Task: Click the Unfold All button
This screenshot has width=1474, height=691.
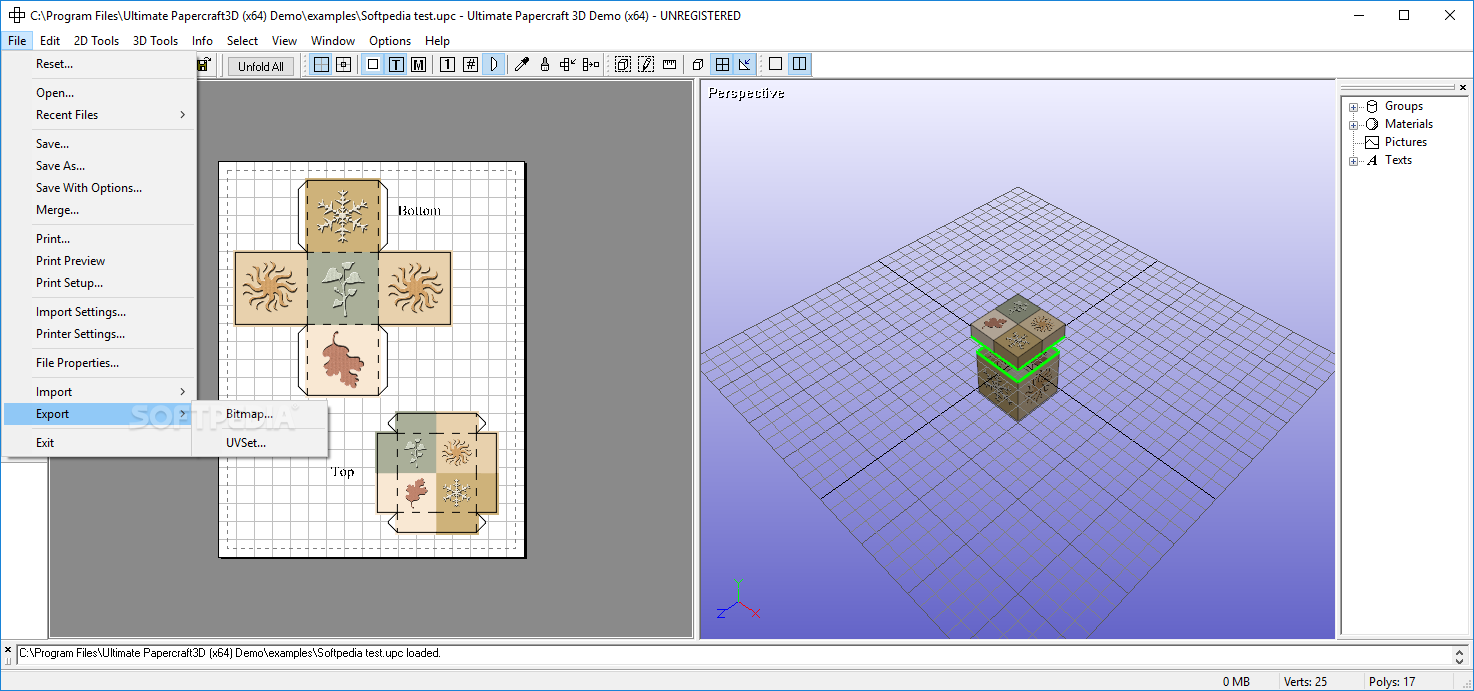Action: [262, 66]
